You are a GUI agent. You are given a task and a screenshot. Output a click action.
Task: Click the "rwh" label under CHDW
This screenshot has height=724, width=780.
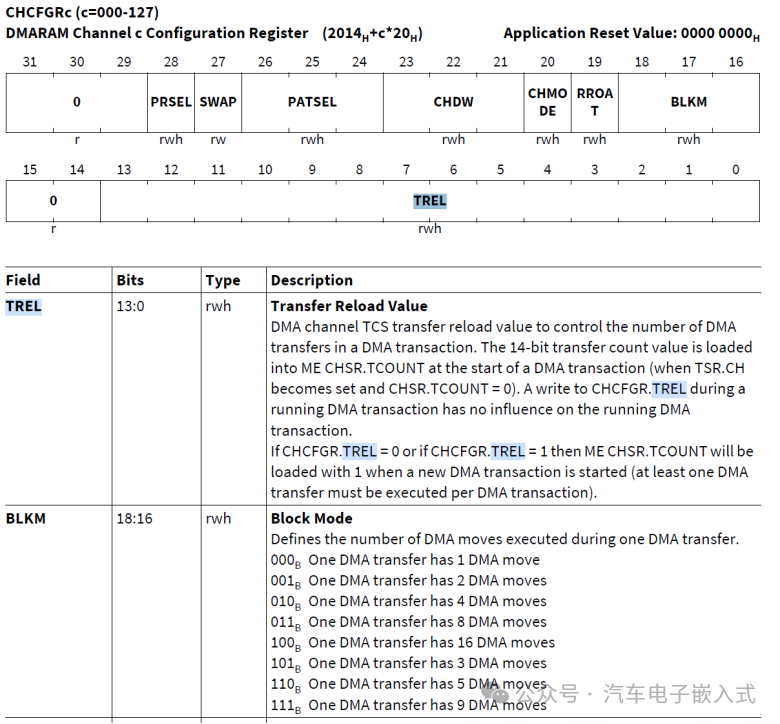point(454,140)
